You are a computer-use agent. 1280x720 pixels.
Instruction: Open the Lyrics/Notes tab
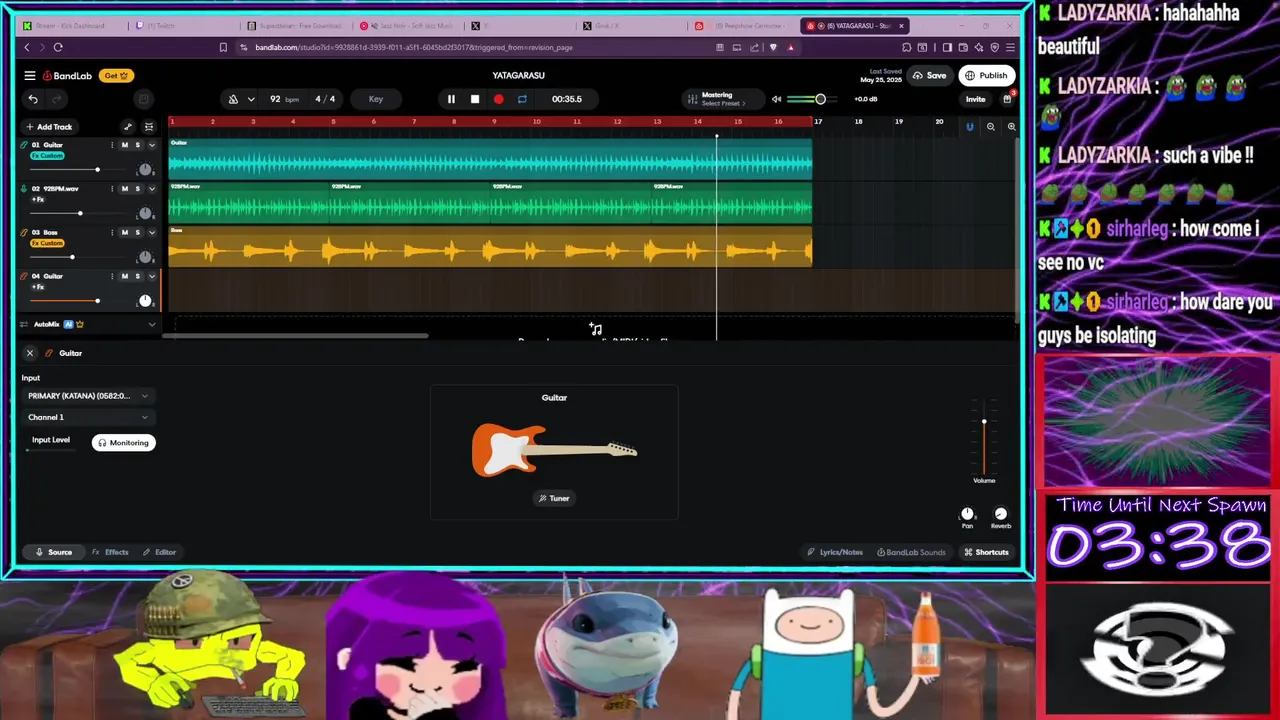(x=836, y=552)
